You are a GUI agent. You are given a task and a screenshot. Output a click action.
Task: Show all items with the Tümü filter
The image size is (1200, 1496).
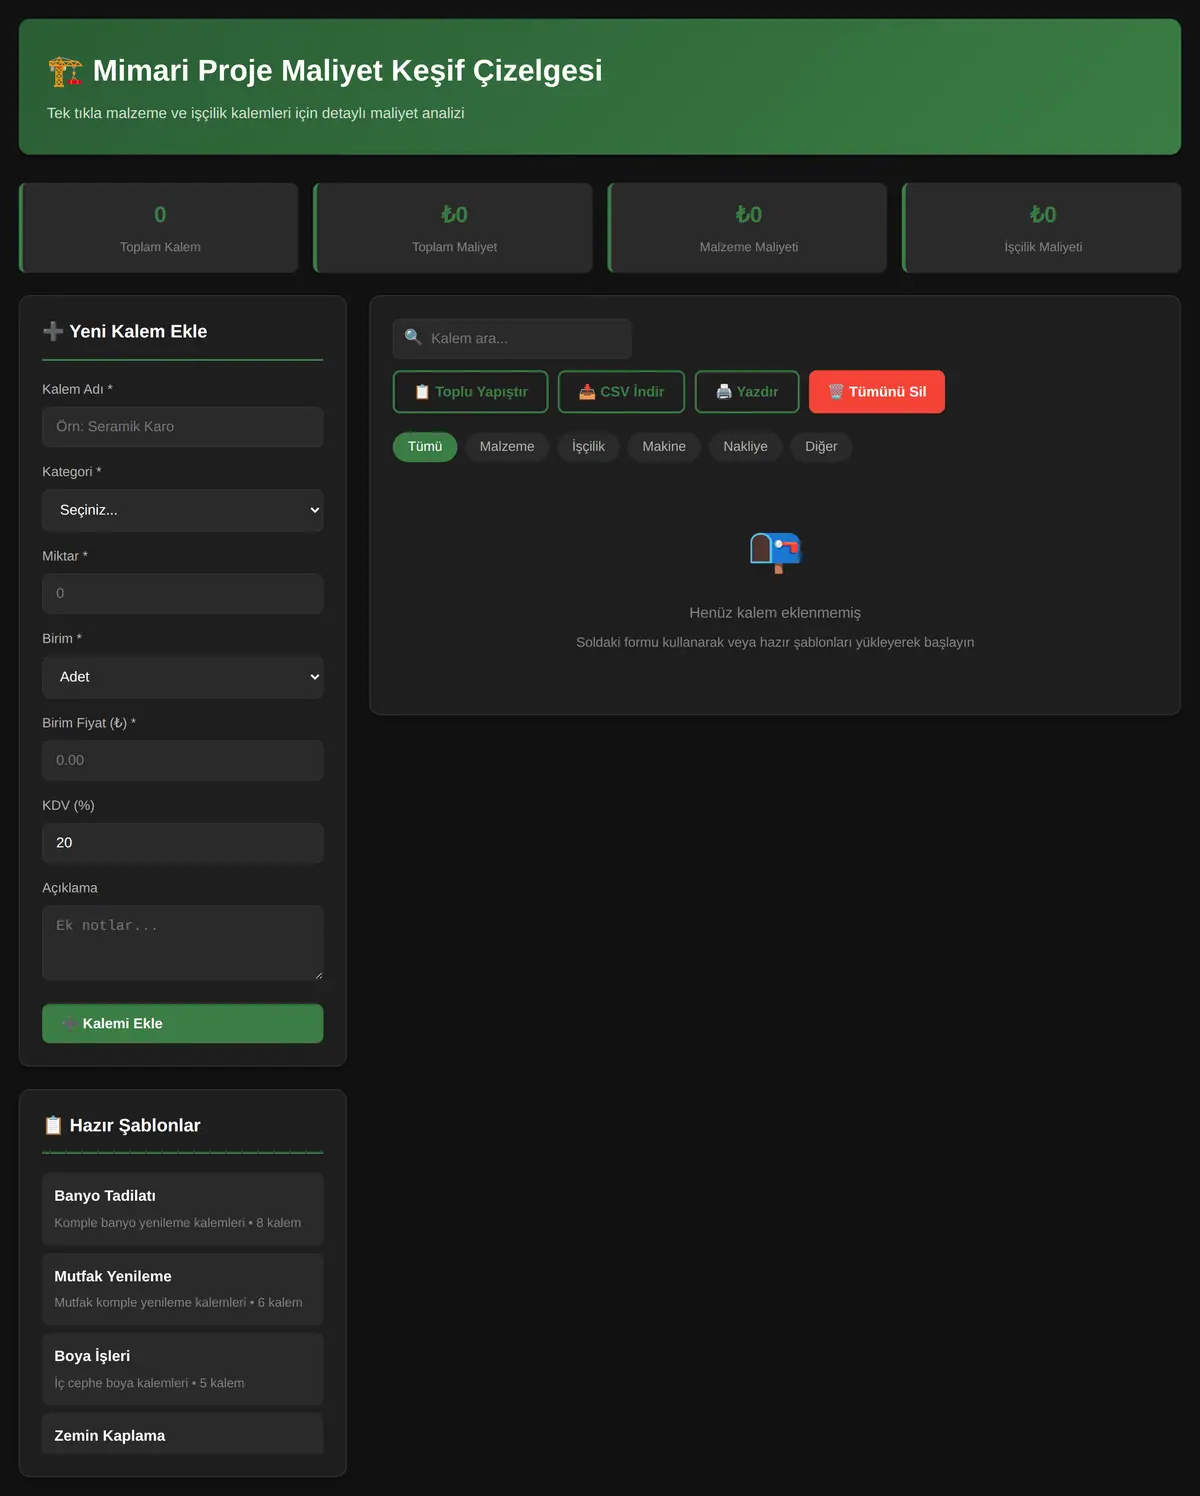(425, 447)
